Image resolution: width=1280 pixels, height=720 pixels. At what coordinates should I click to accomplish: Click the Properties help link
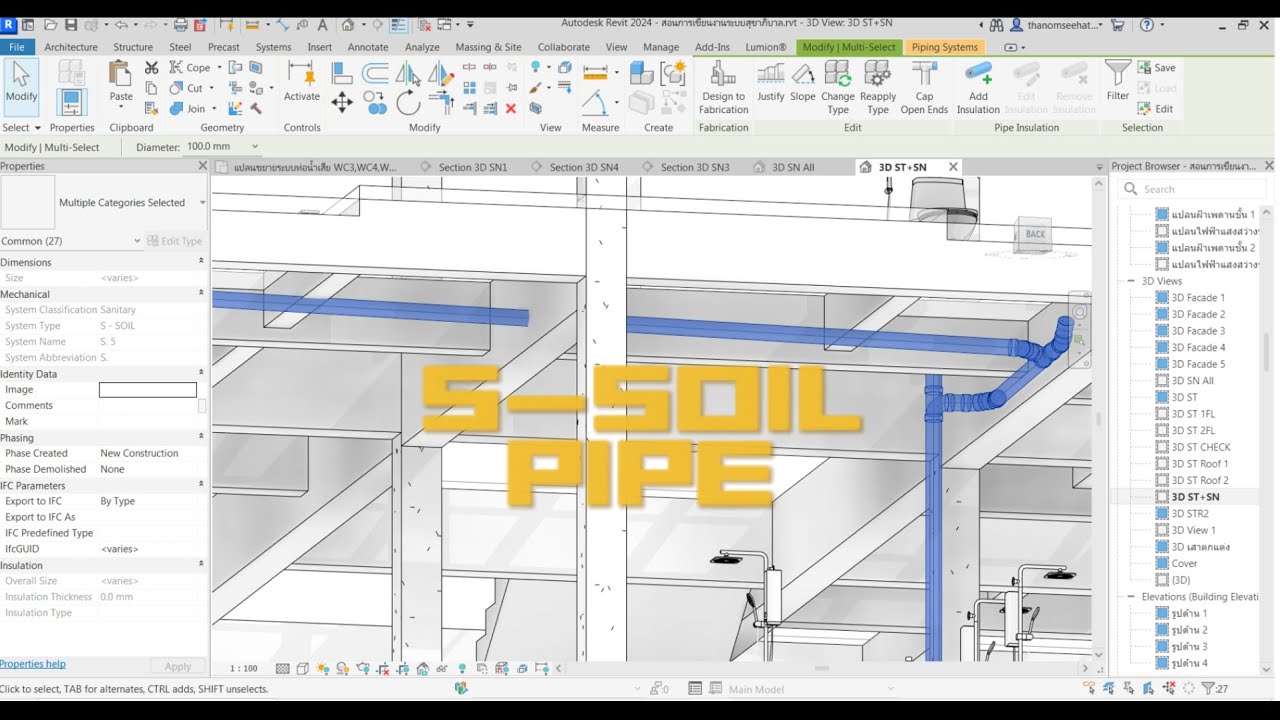(x=33, y=664)
